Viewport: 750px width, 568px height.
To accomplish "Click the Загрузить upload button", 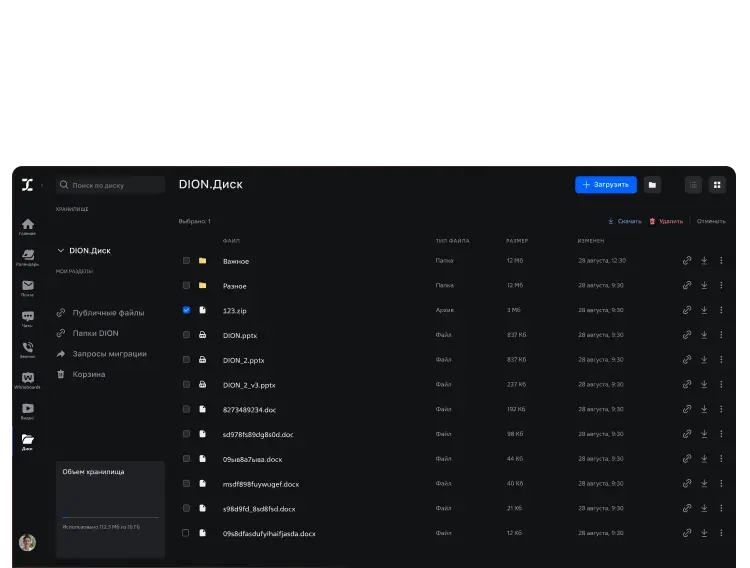I will 606,185.
